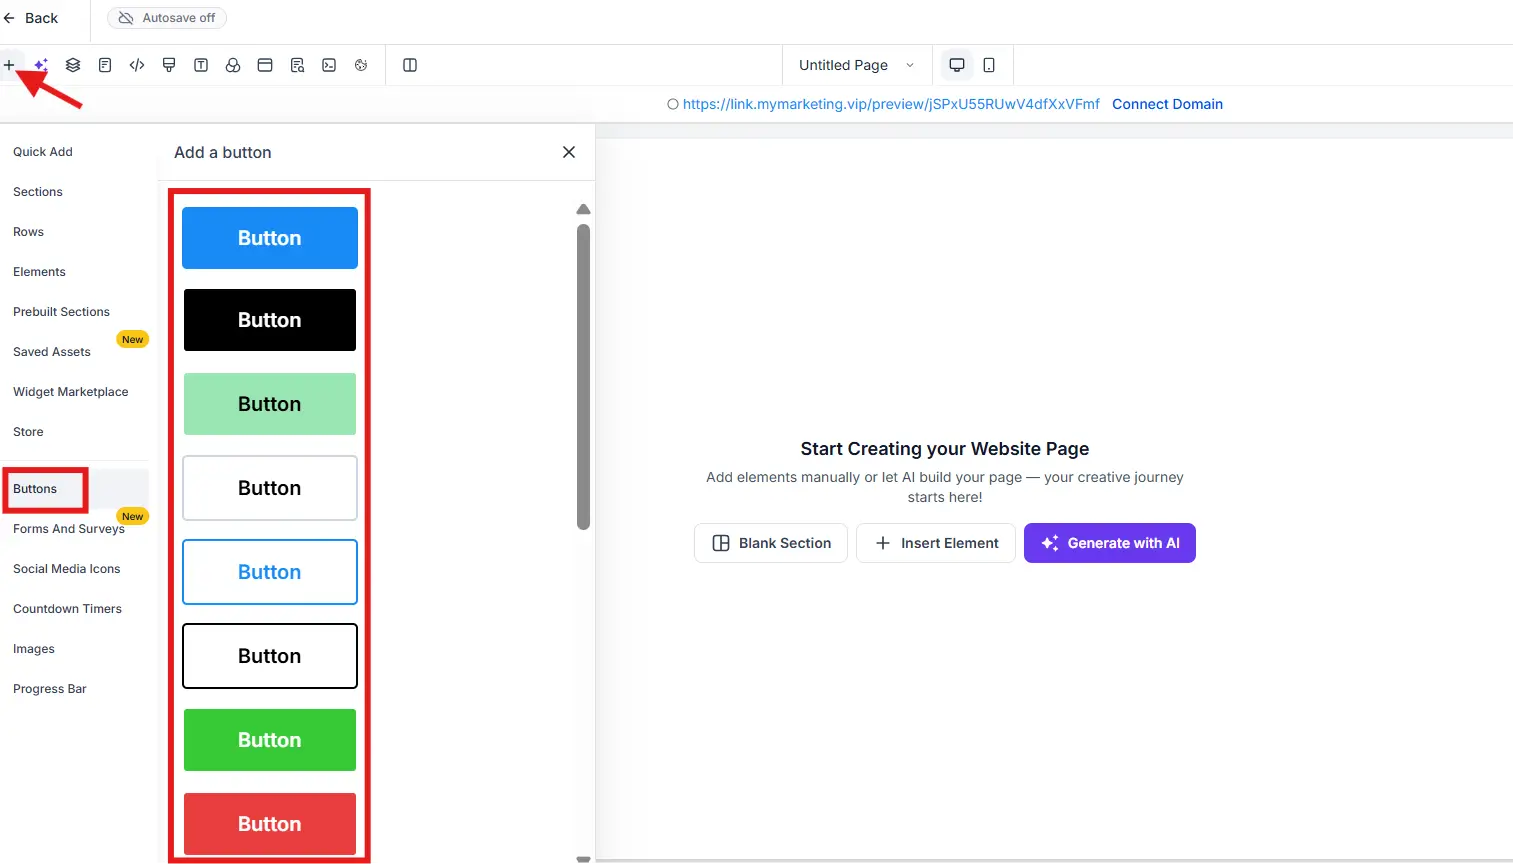
Task: Open the terminal script icon
Action: click(329, 65)
